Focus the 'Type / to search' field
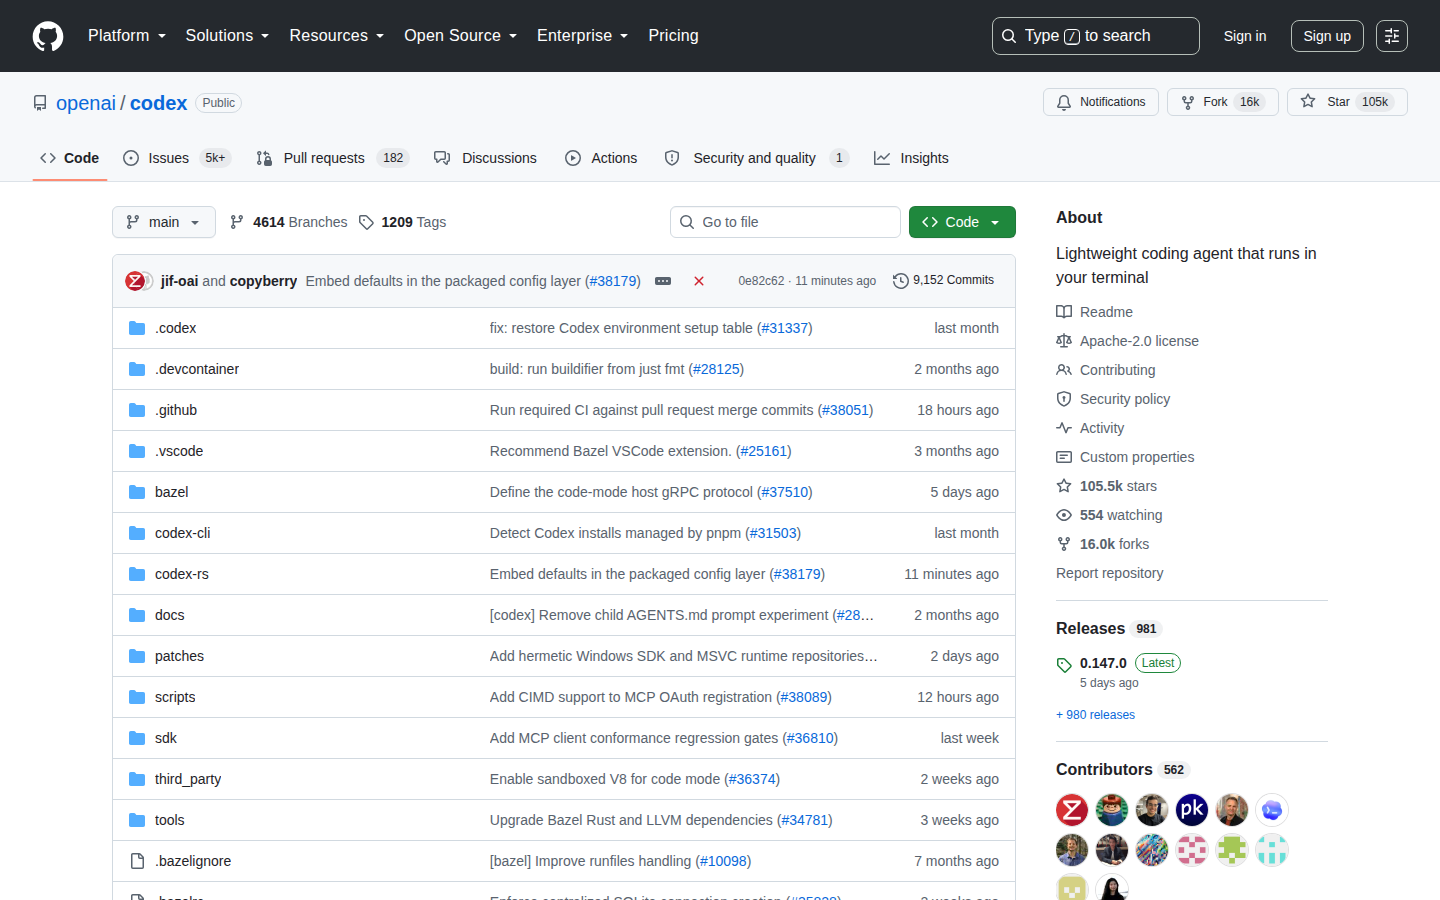This screenshot has width=1440, height=900. click(x=1095, y=36)
